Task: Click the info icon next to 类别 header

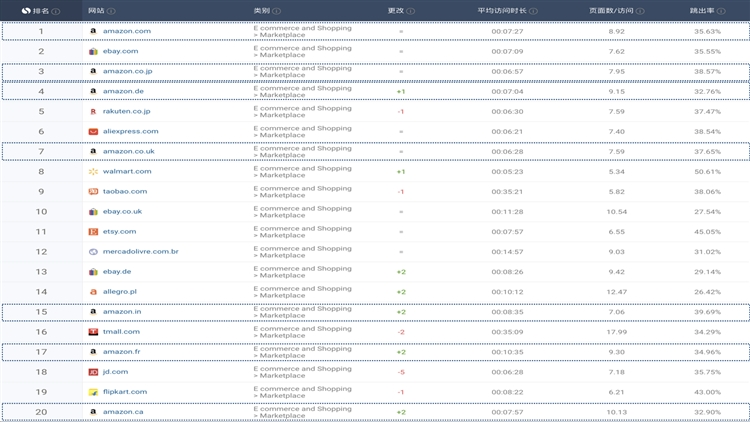Action: (277, 12)
